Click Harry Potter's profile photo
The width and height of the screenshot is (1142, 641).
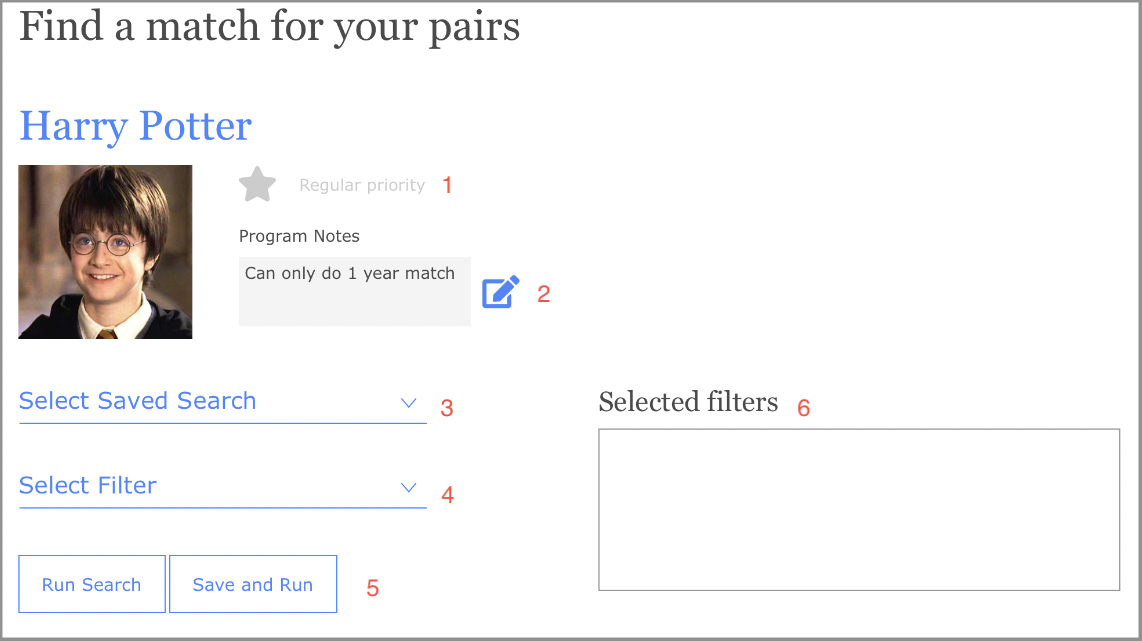pos(105,252)
